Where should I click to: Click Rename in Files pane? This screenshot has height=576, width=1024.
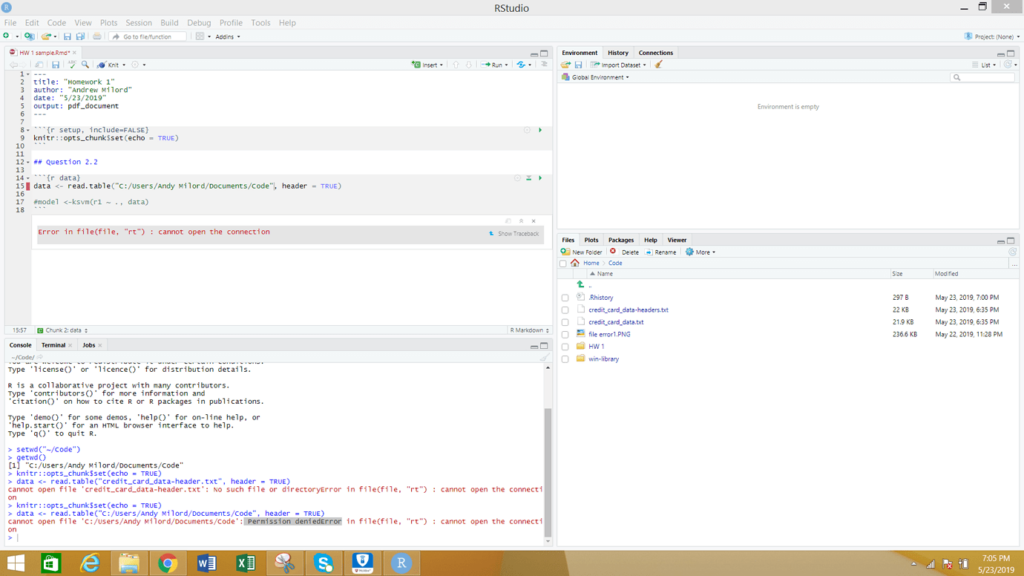(661, 252)
